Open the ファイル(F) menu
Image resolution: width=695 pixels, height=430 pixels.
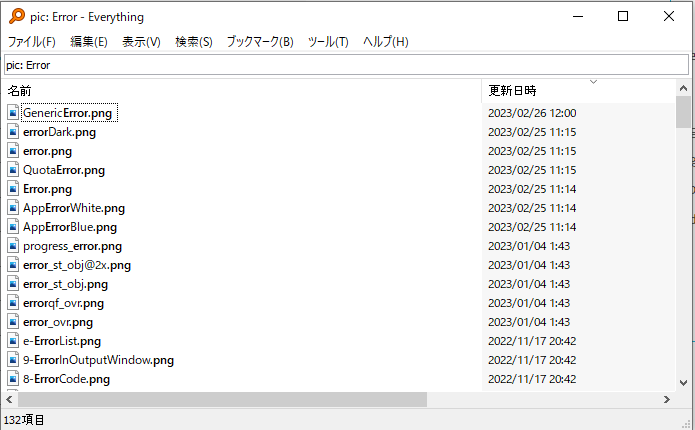point(31,42)
